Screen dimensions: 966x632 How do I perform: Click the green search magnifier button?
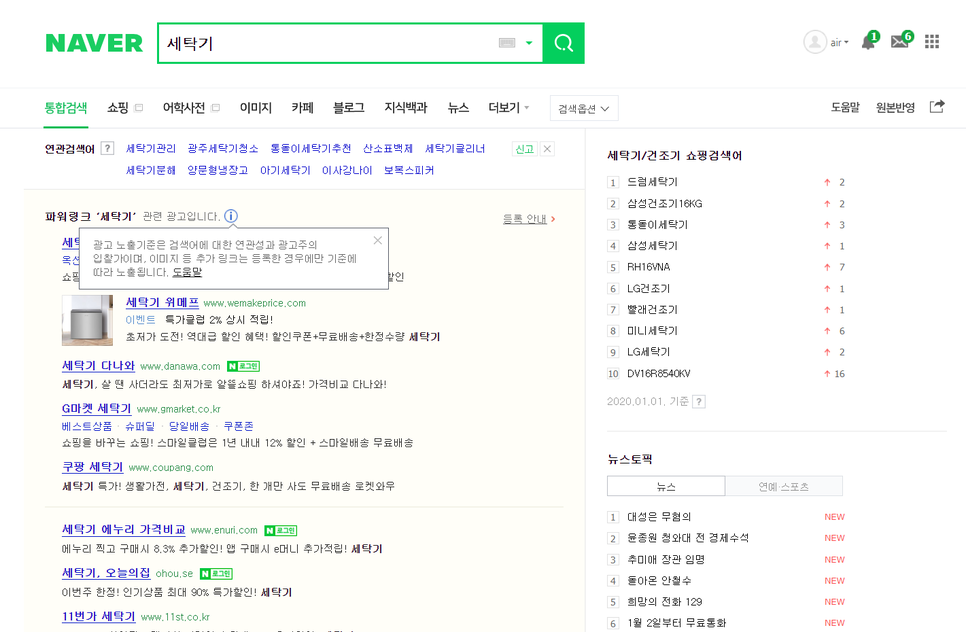click(563, 43)
